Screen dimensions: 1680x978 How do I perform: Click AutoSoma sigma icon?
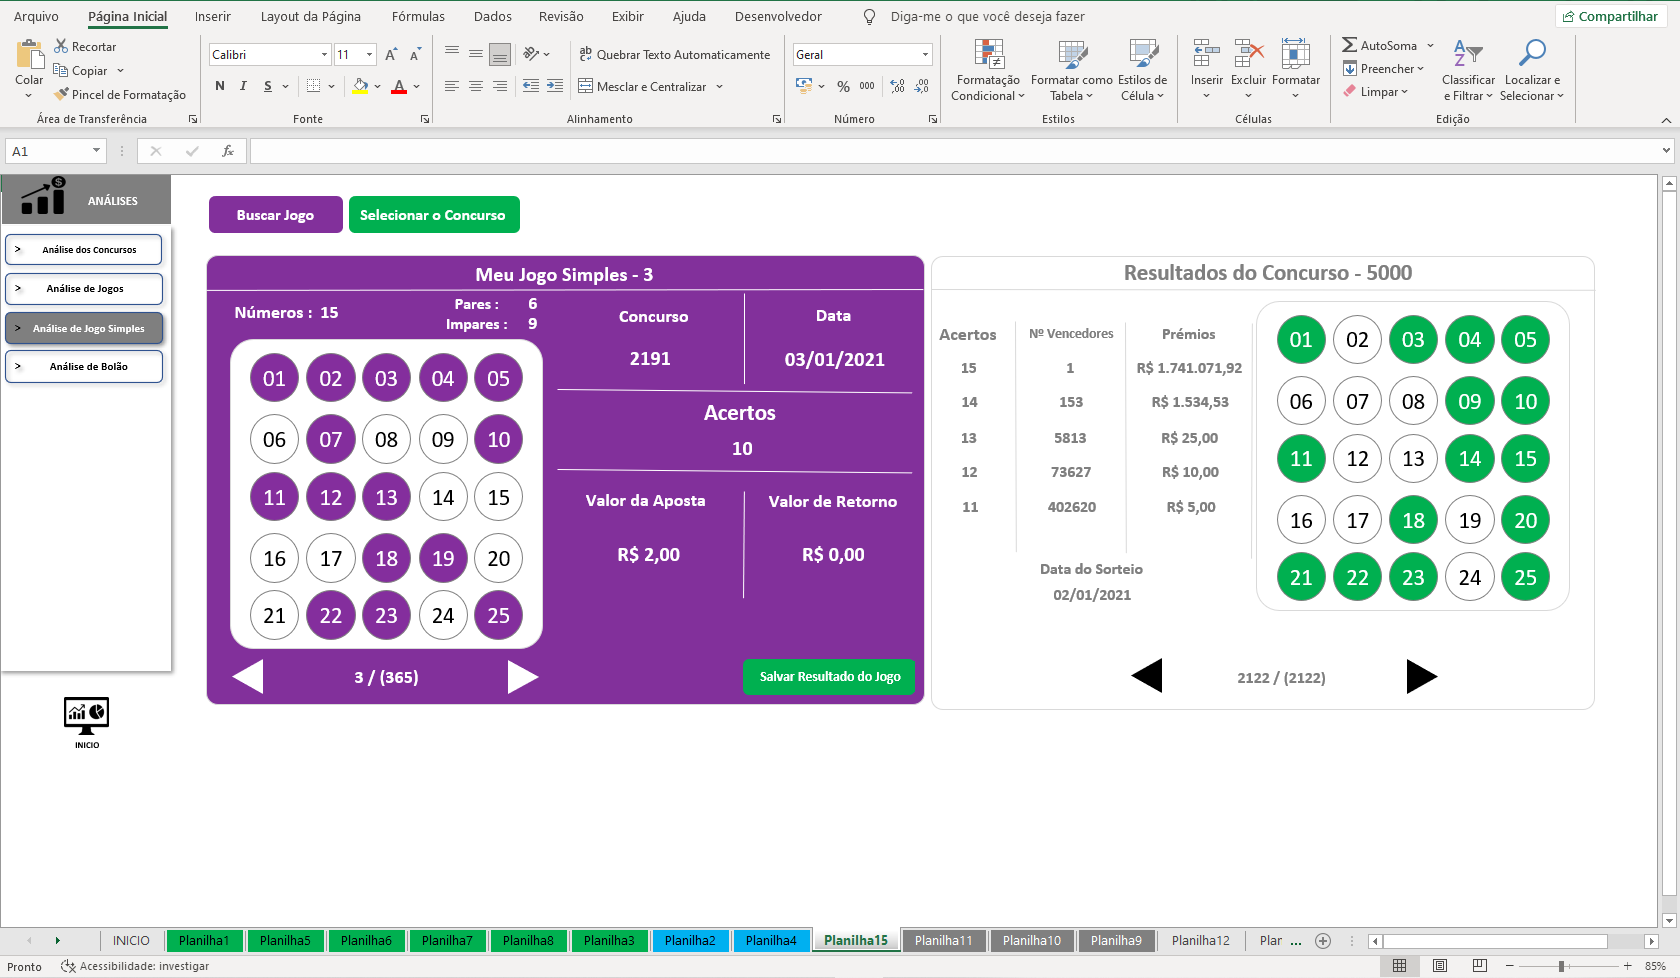click(x=1349, y=45)
